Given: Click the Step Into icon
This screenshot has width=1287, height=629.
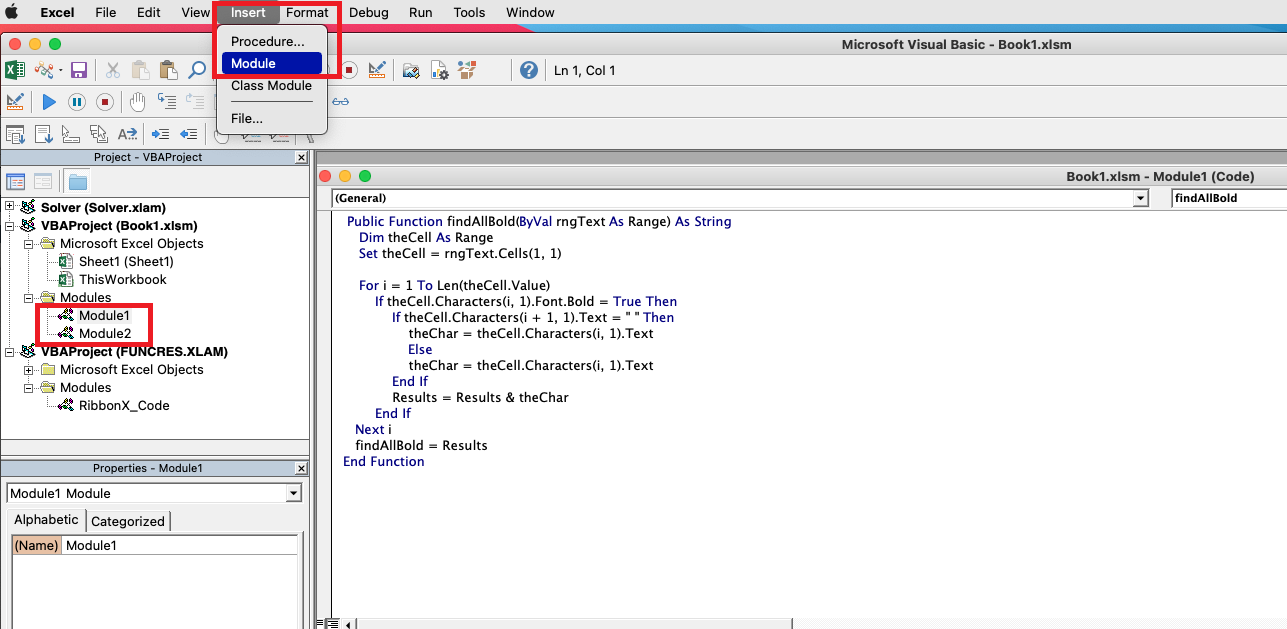Looking at the screenshot, I should (x=167, y=101).
